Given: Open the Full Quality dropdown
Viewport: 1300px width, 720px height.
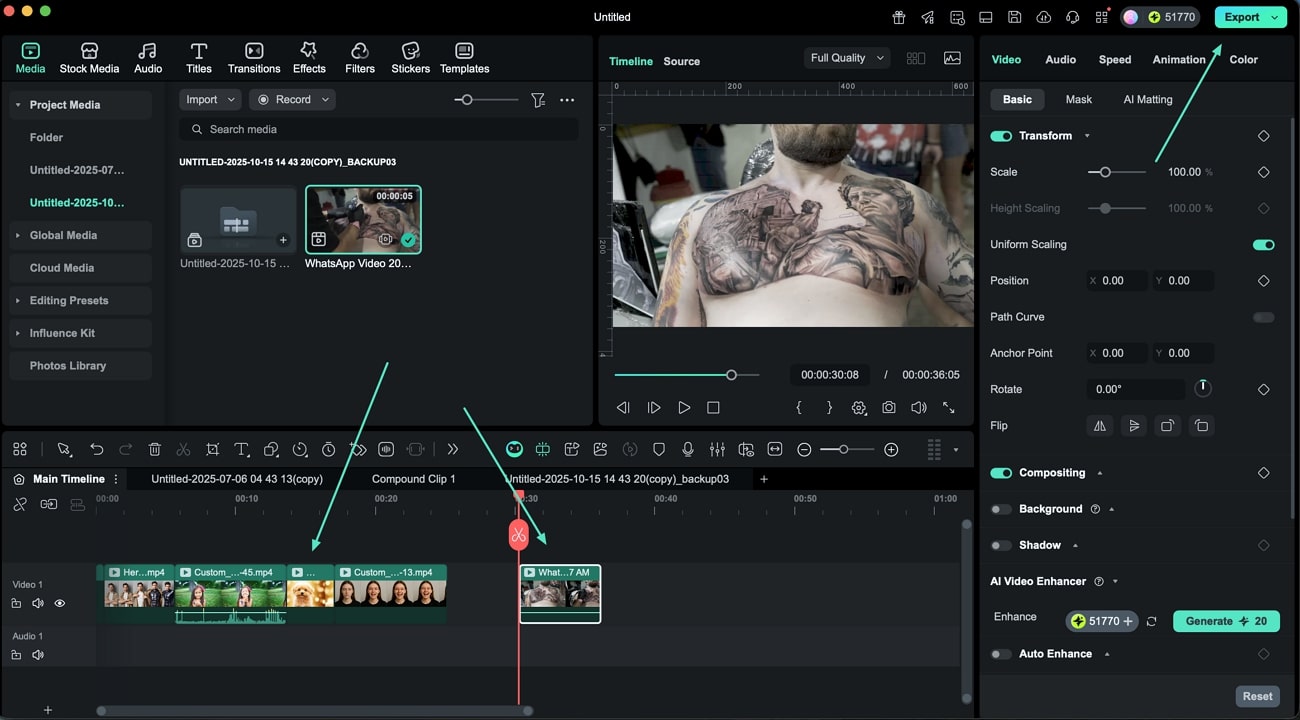Looking at the screenshot, I should point(846,57).
